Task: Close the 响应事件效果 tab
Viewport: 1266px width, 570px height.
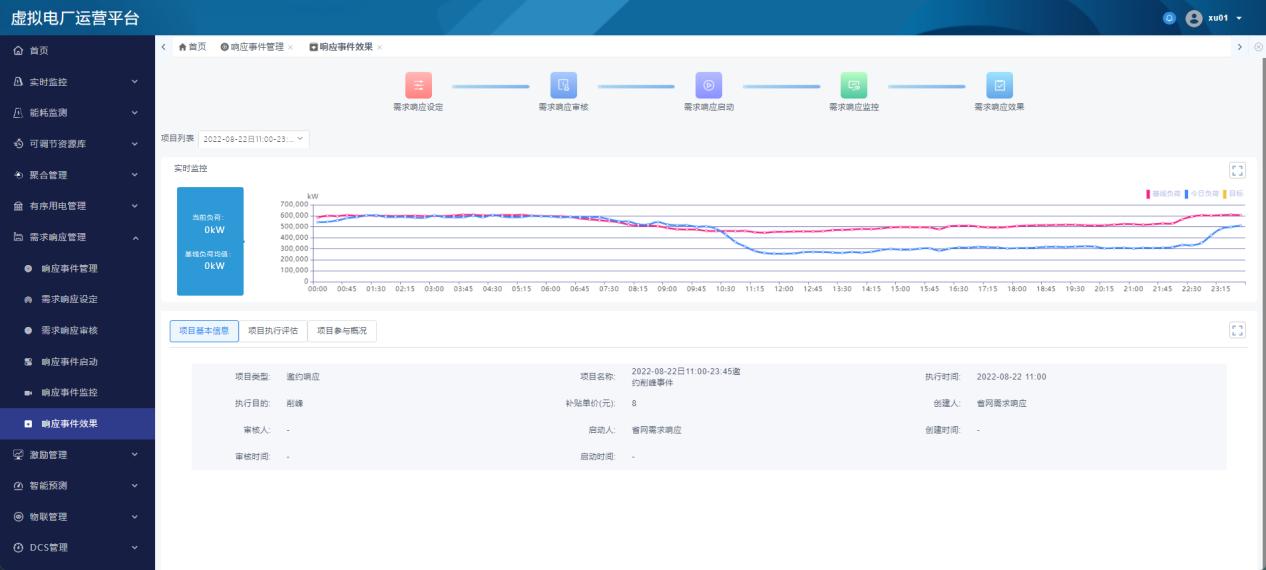Action: pyautogui.click(x=379, y=47)
